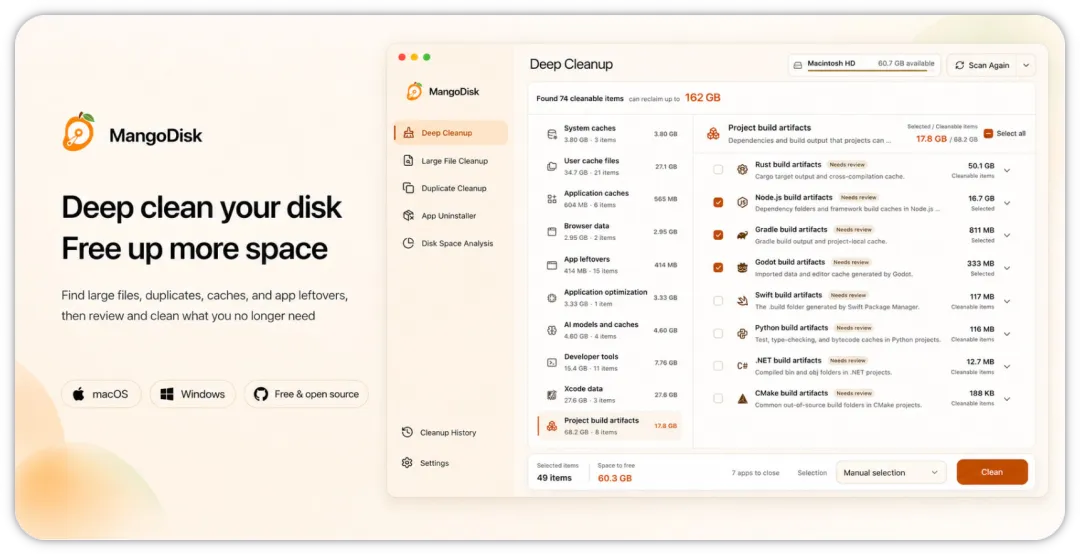Toggle the Select all checkbox
The width and height of the screenshot is (1080, 555).
tap(988, 134)
